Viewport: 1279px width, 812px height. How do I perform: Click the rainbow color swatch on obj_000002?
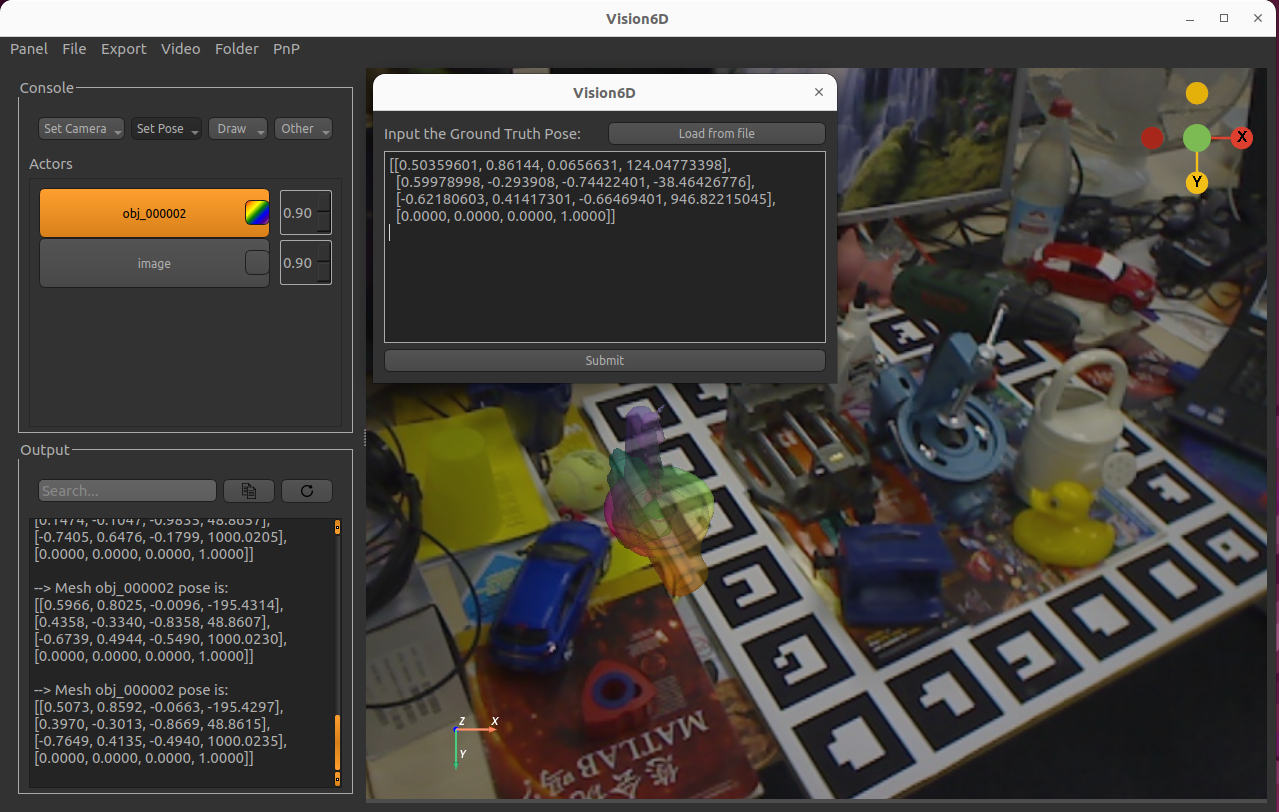tap(256, 212)
